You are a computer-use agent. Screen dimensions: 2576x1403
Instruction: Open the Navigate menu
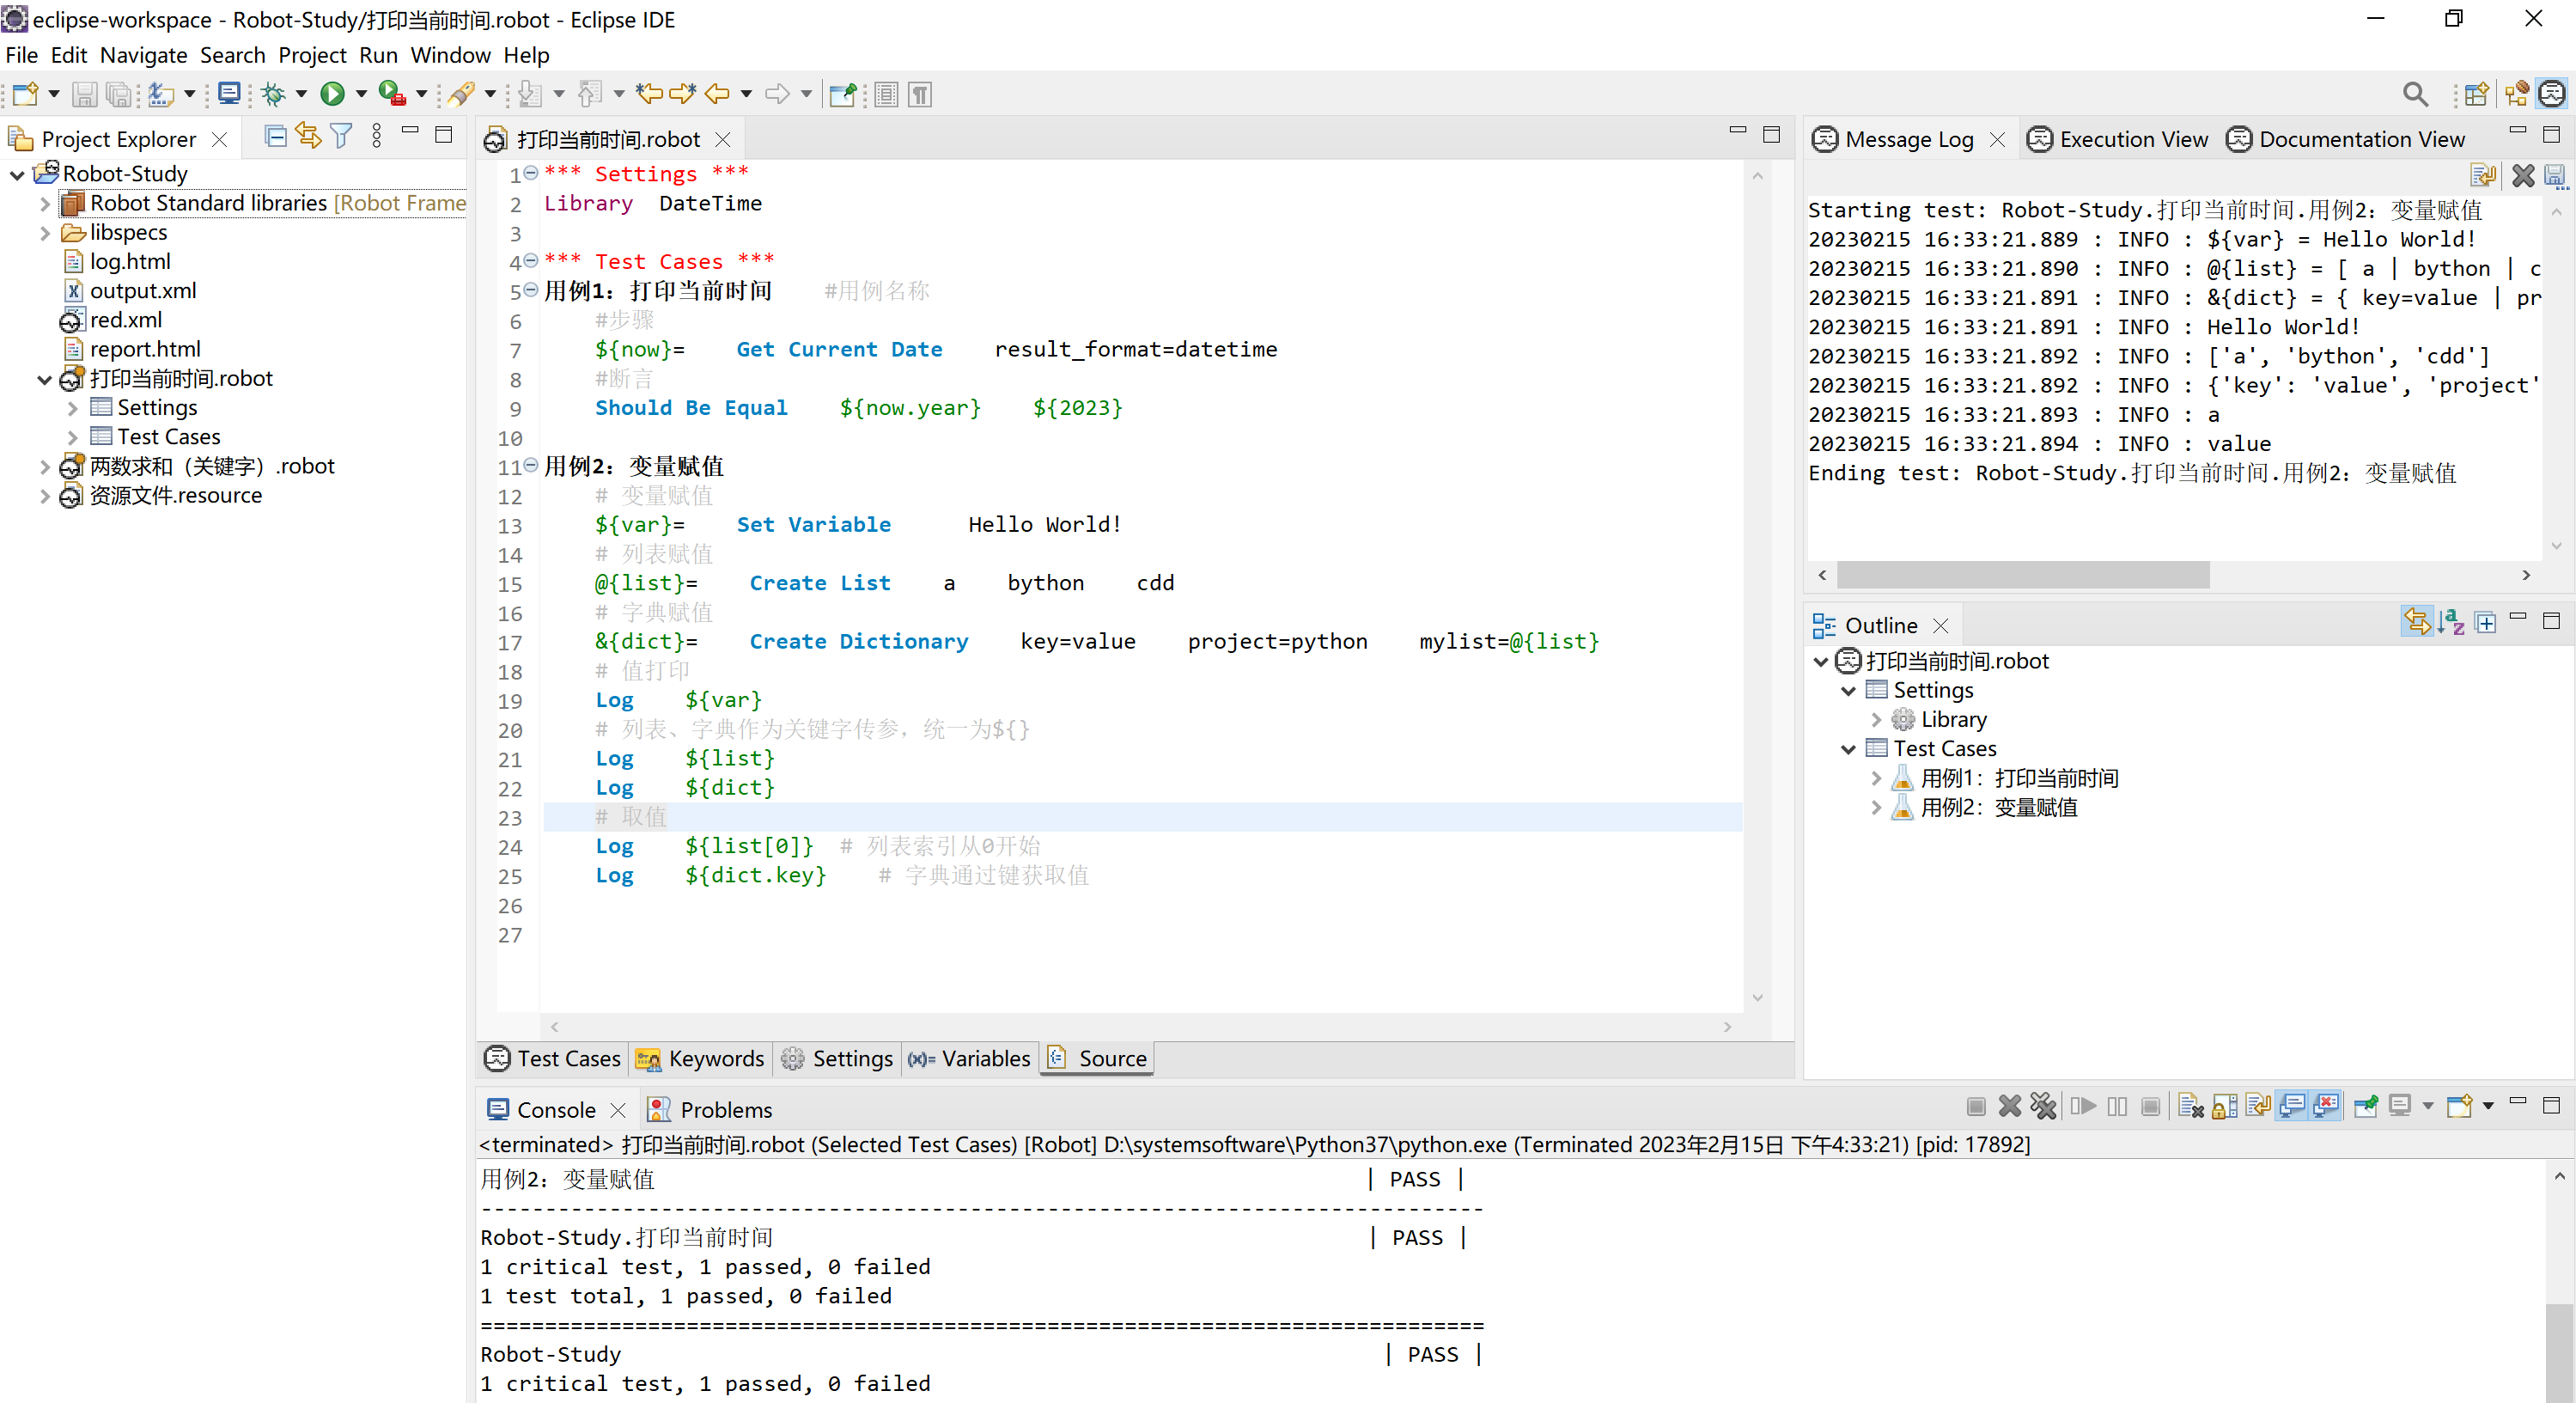point(143,55)
